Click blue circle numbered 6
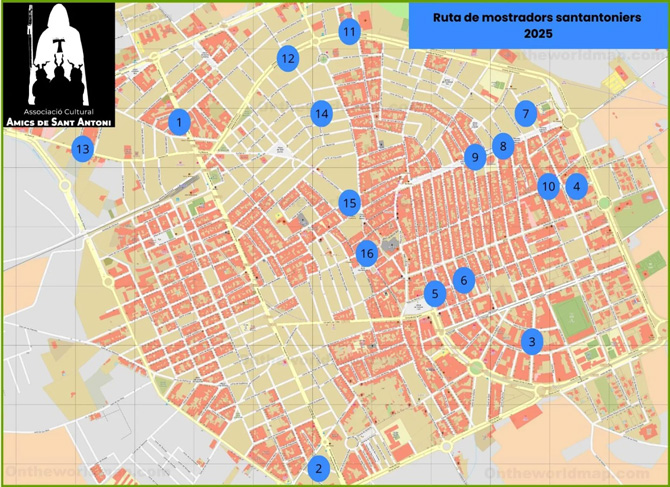The height and width of the screenshot is (487, 670). click(x=463, y=280)
